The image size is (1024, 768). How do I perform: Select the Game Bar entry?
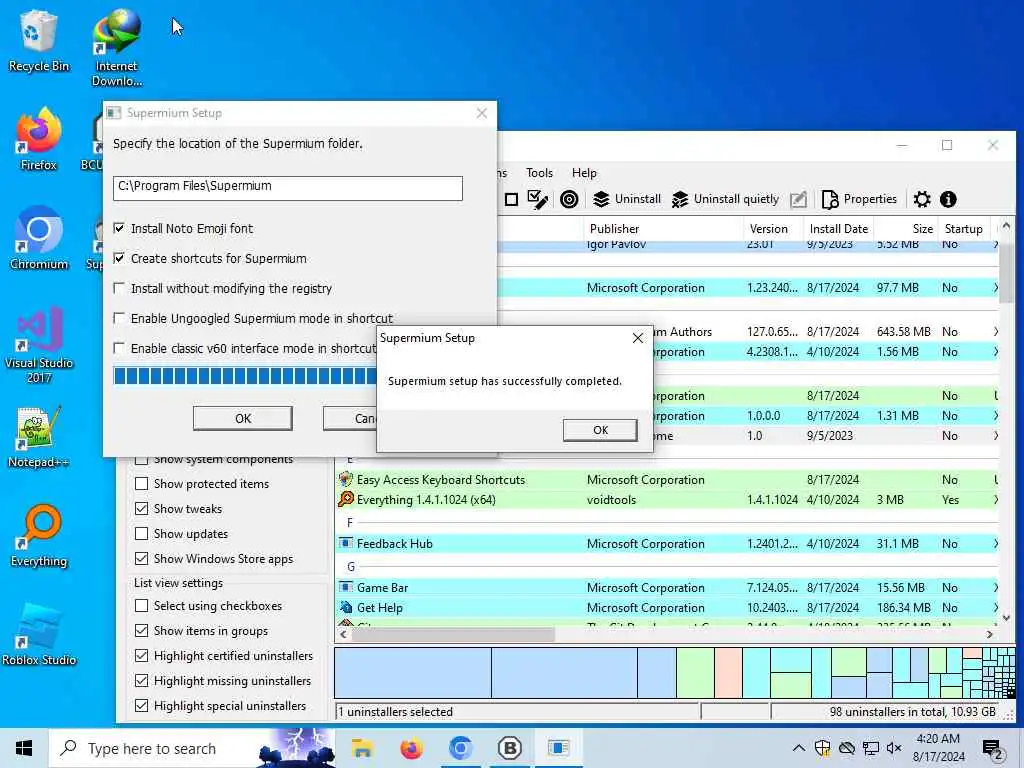pos(667,587)
